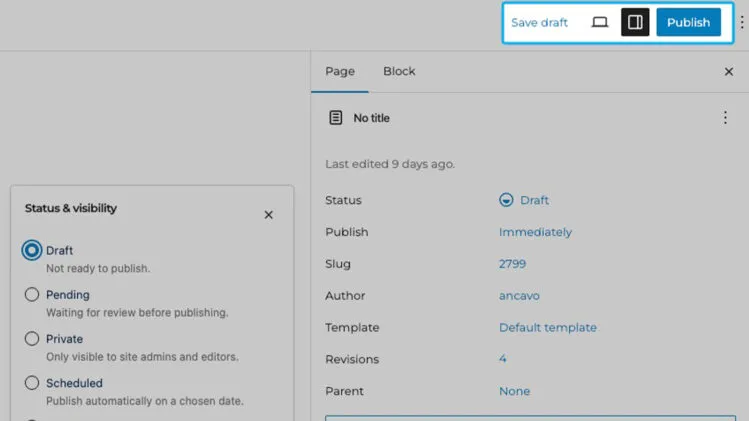749x421 pixels.
Task: Click the 'Status & visibility' heading
Action: [x=71, y=208]
